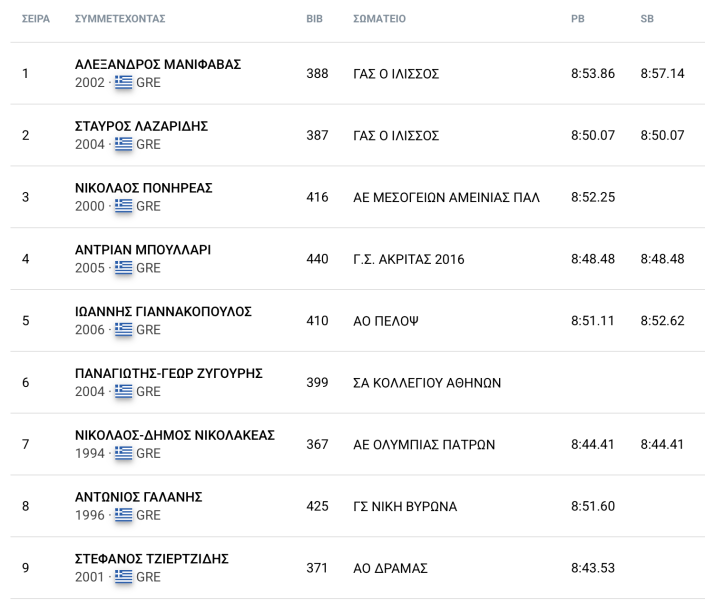Screen dimensions: 705x600
Task: Sort by the ΣΕΙΡΑ column header
Action: (x=36, y=19)
